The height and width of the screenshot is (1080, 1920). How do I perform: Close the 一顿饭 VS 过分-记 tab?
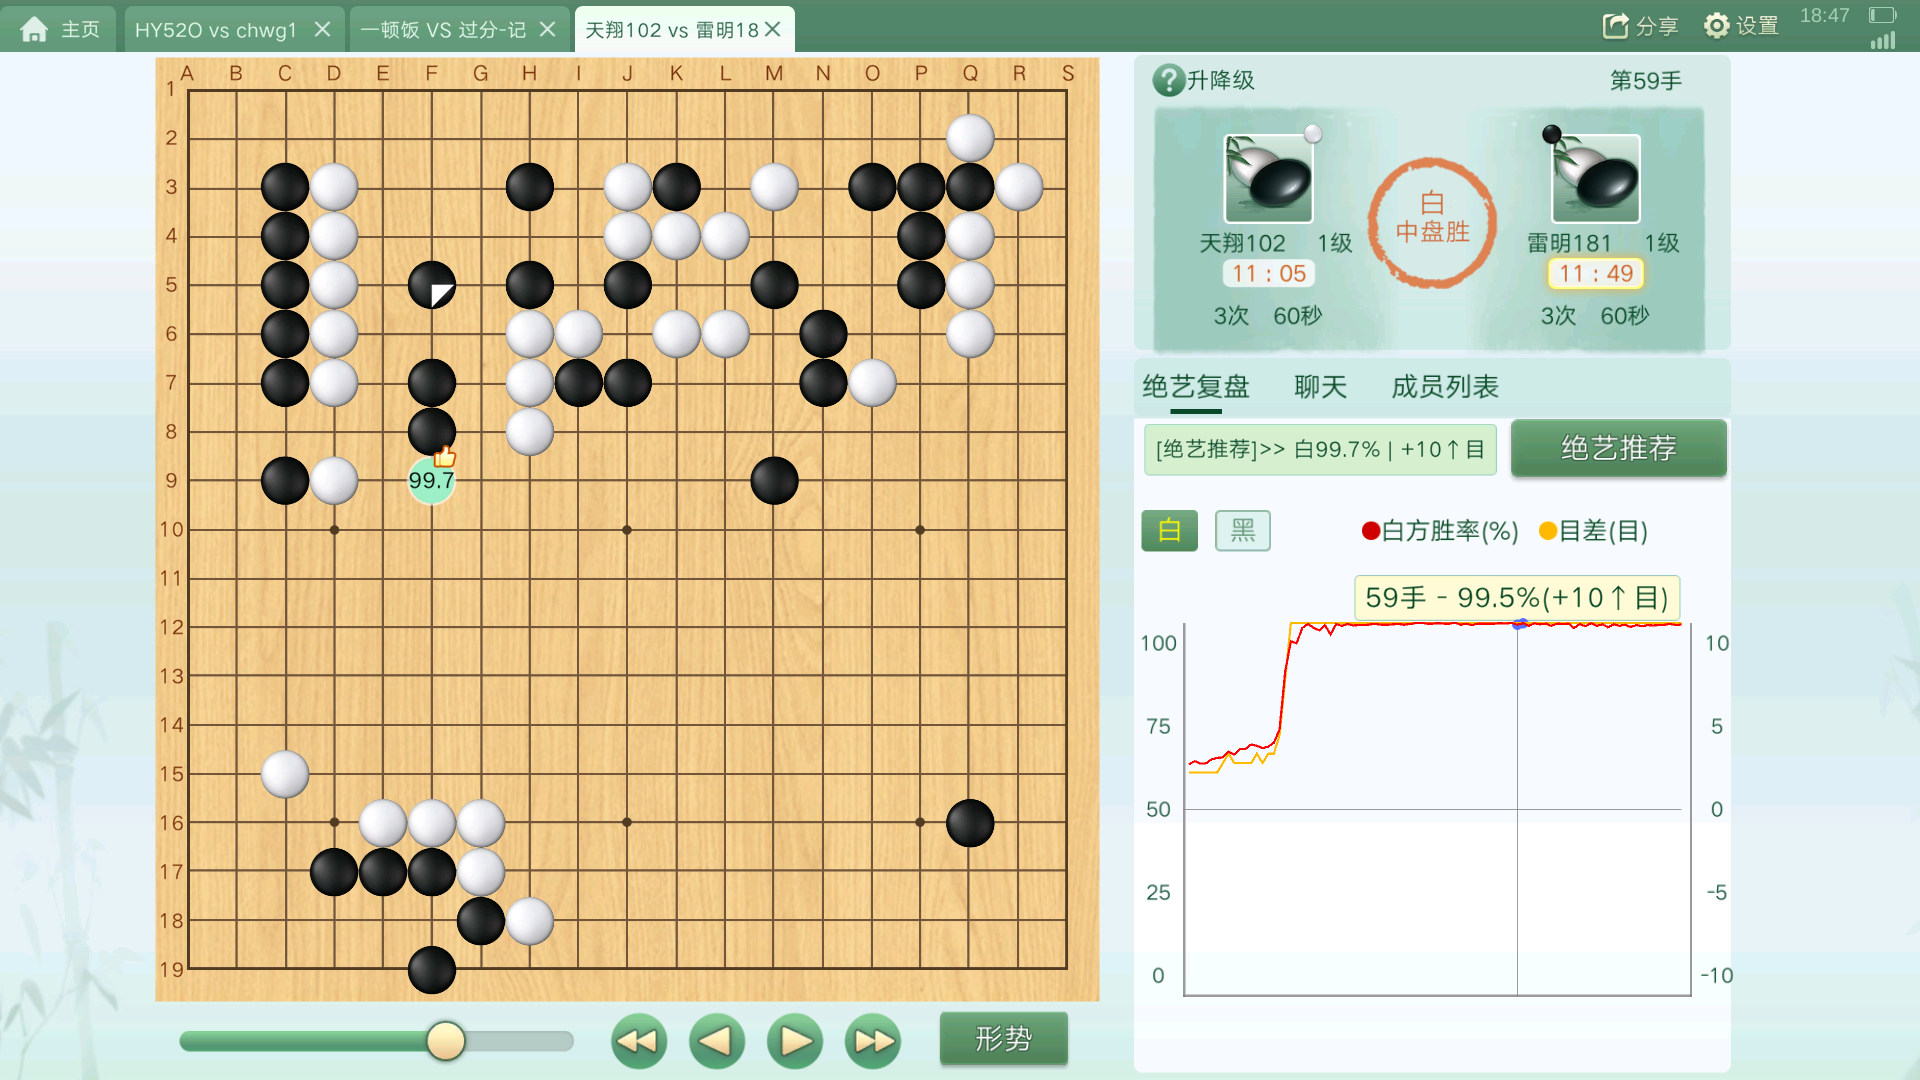547,29
